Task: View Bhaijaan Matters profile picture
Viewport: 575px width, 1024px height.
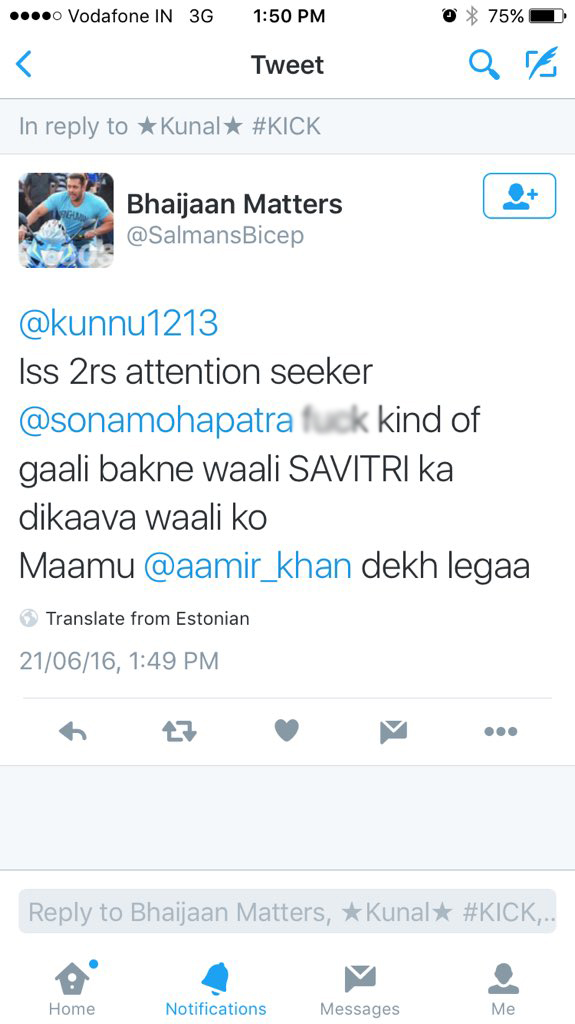Action: pyautogui.click(x=66, y=220)
